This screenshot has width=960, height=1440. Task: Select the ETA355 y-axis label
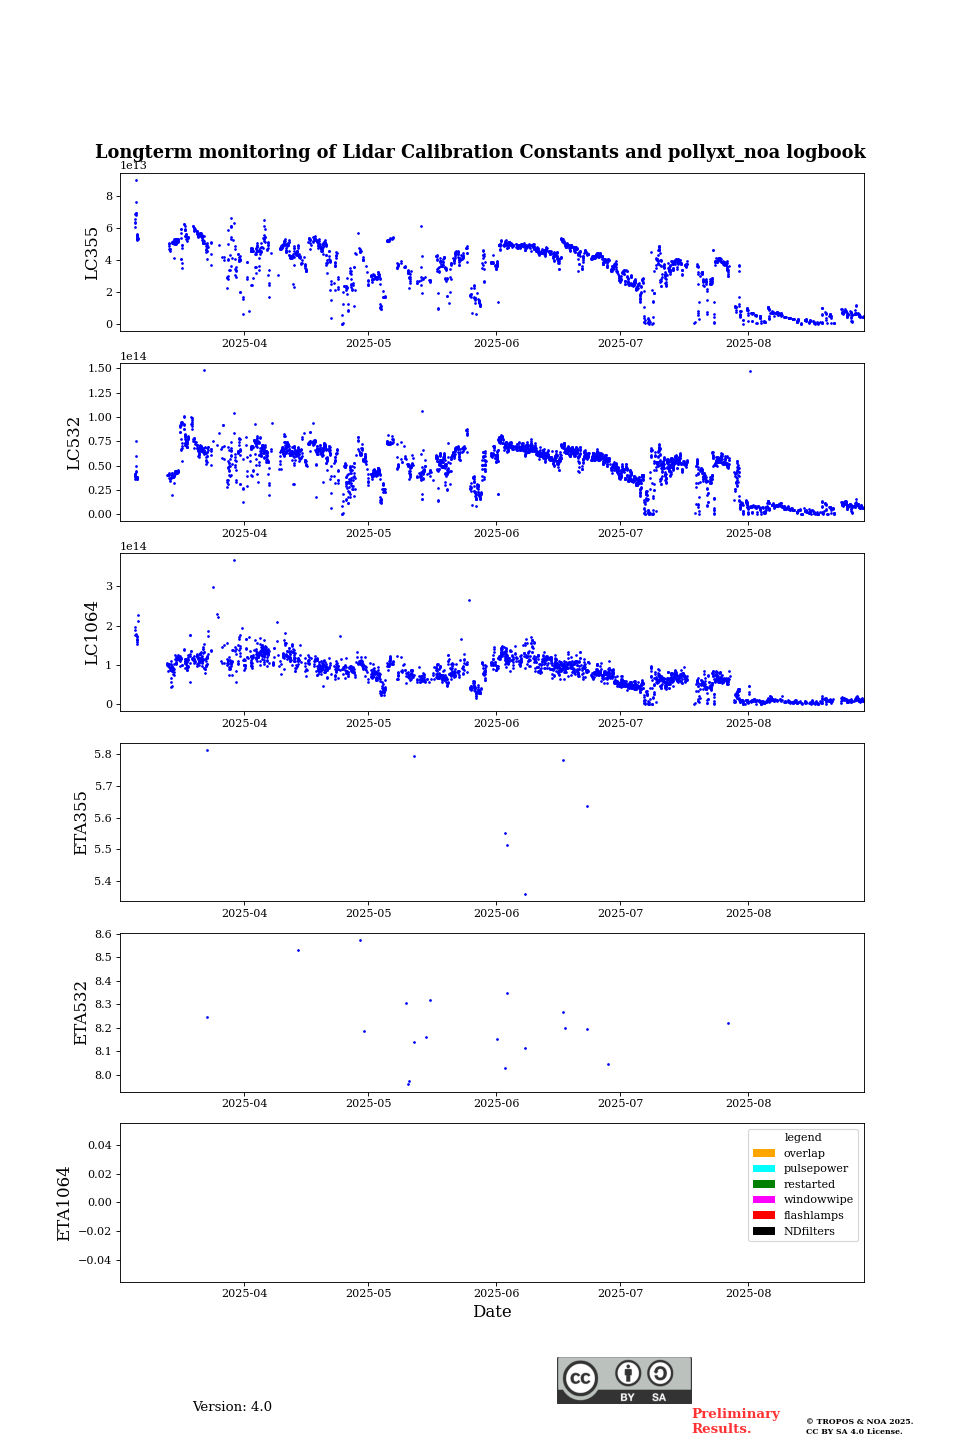click(x=81, y=822)
